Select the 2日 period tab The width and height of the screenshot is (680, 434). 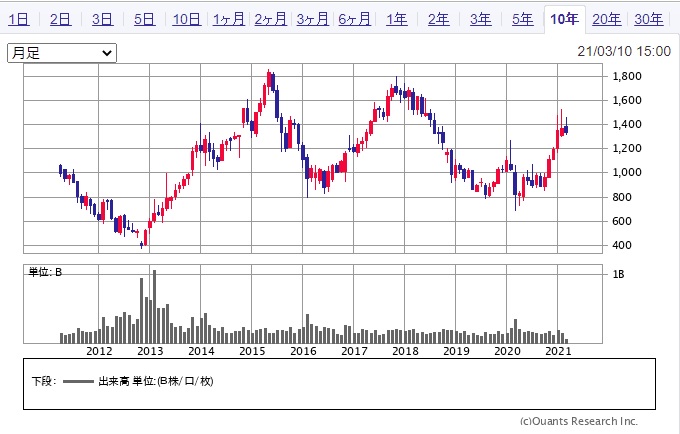coord(60,20)
